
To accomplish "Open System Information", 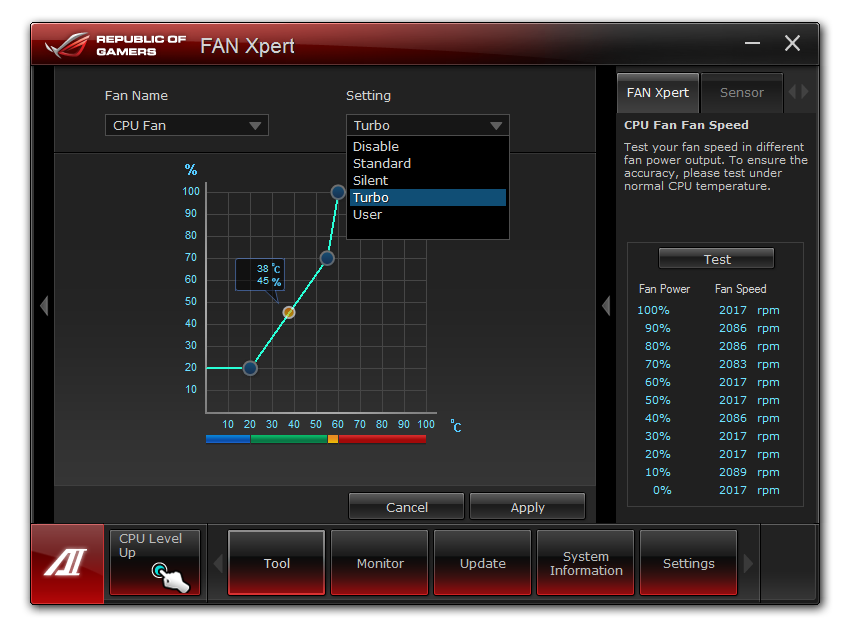I will [585, 563].
